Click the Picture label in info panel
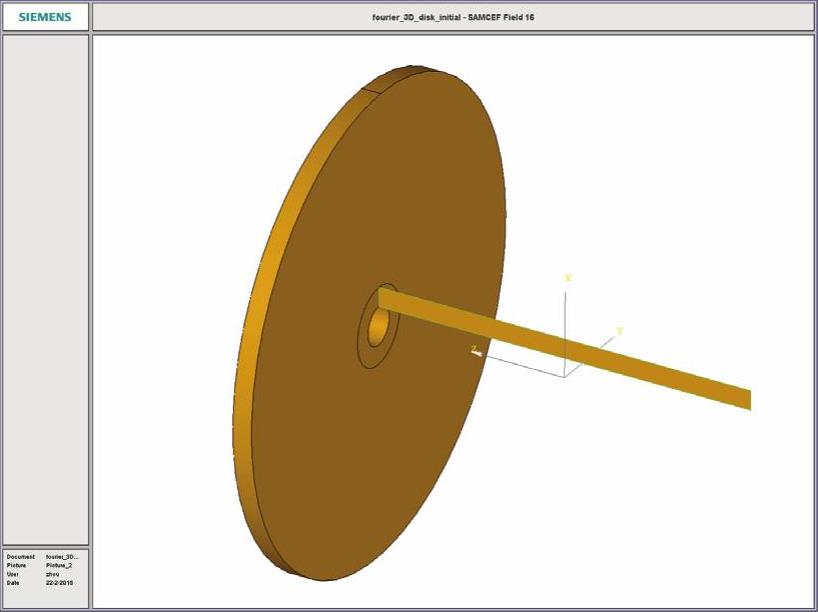The image size is (818, 612). (17, 565)
